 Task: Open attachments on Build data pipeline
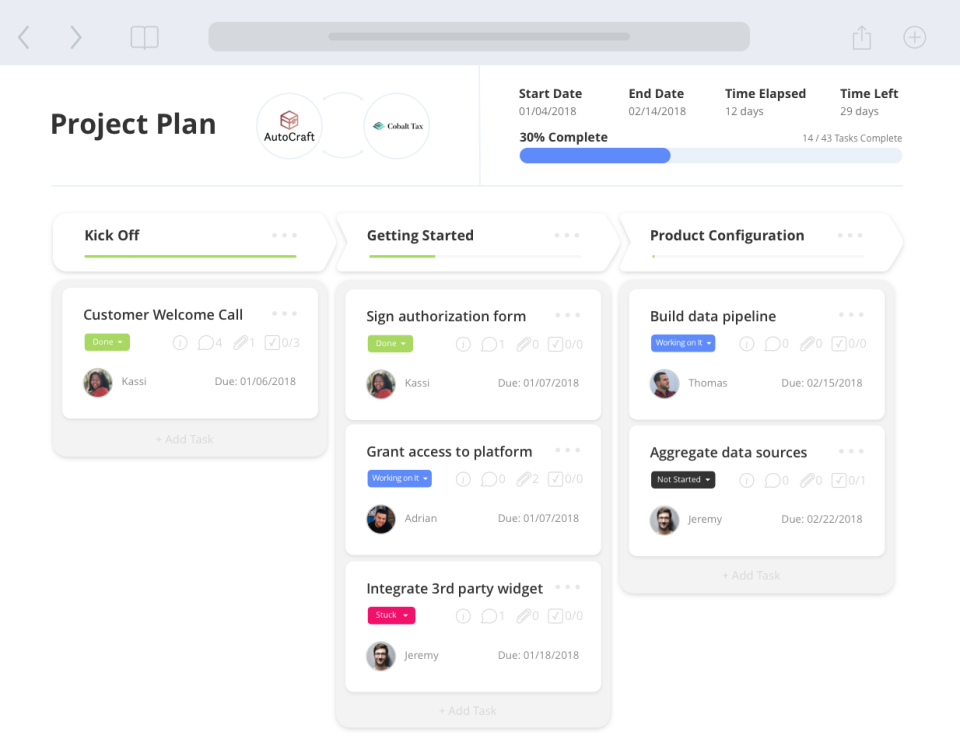coord(811,344)
